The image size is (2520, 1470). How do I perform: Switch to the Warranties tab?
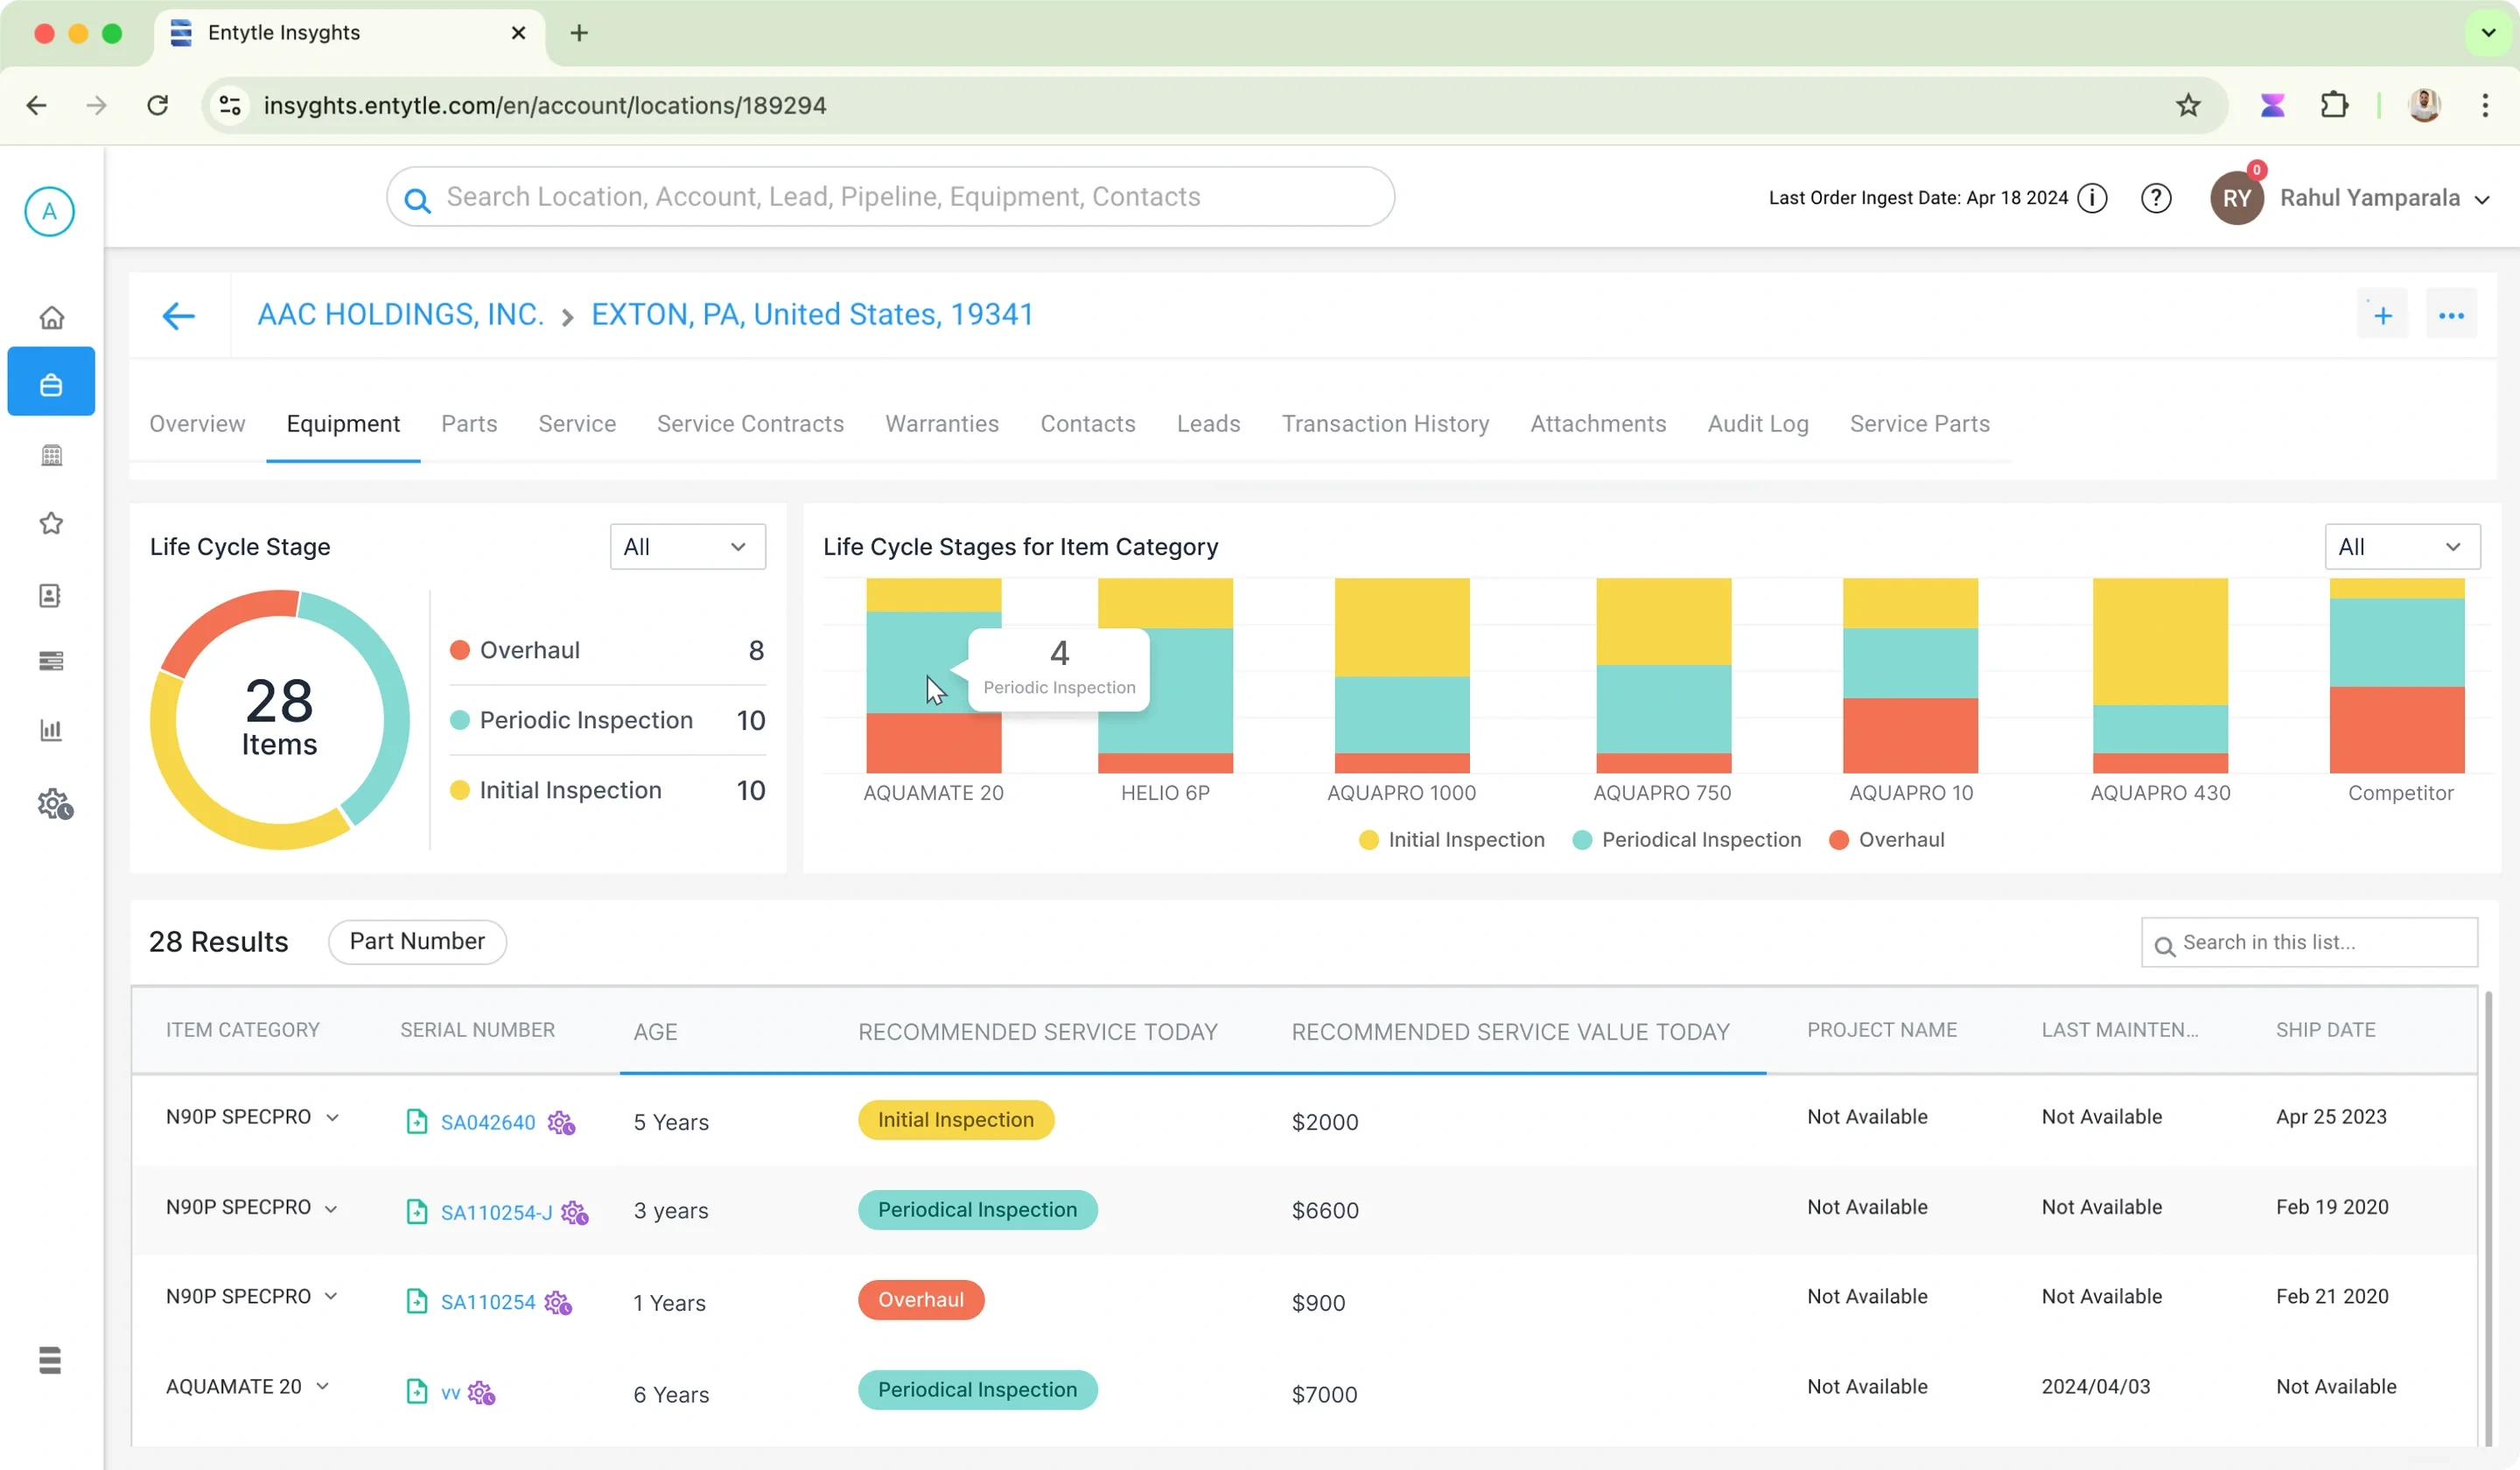(x=942, y=424)
